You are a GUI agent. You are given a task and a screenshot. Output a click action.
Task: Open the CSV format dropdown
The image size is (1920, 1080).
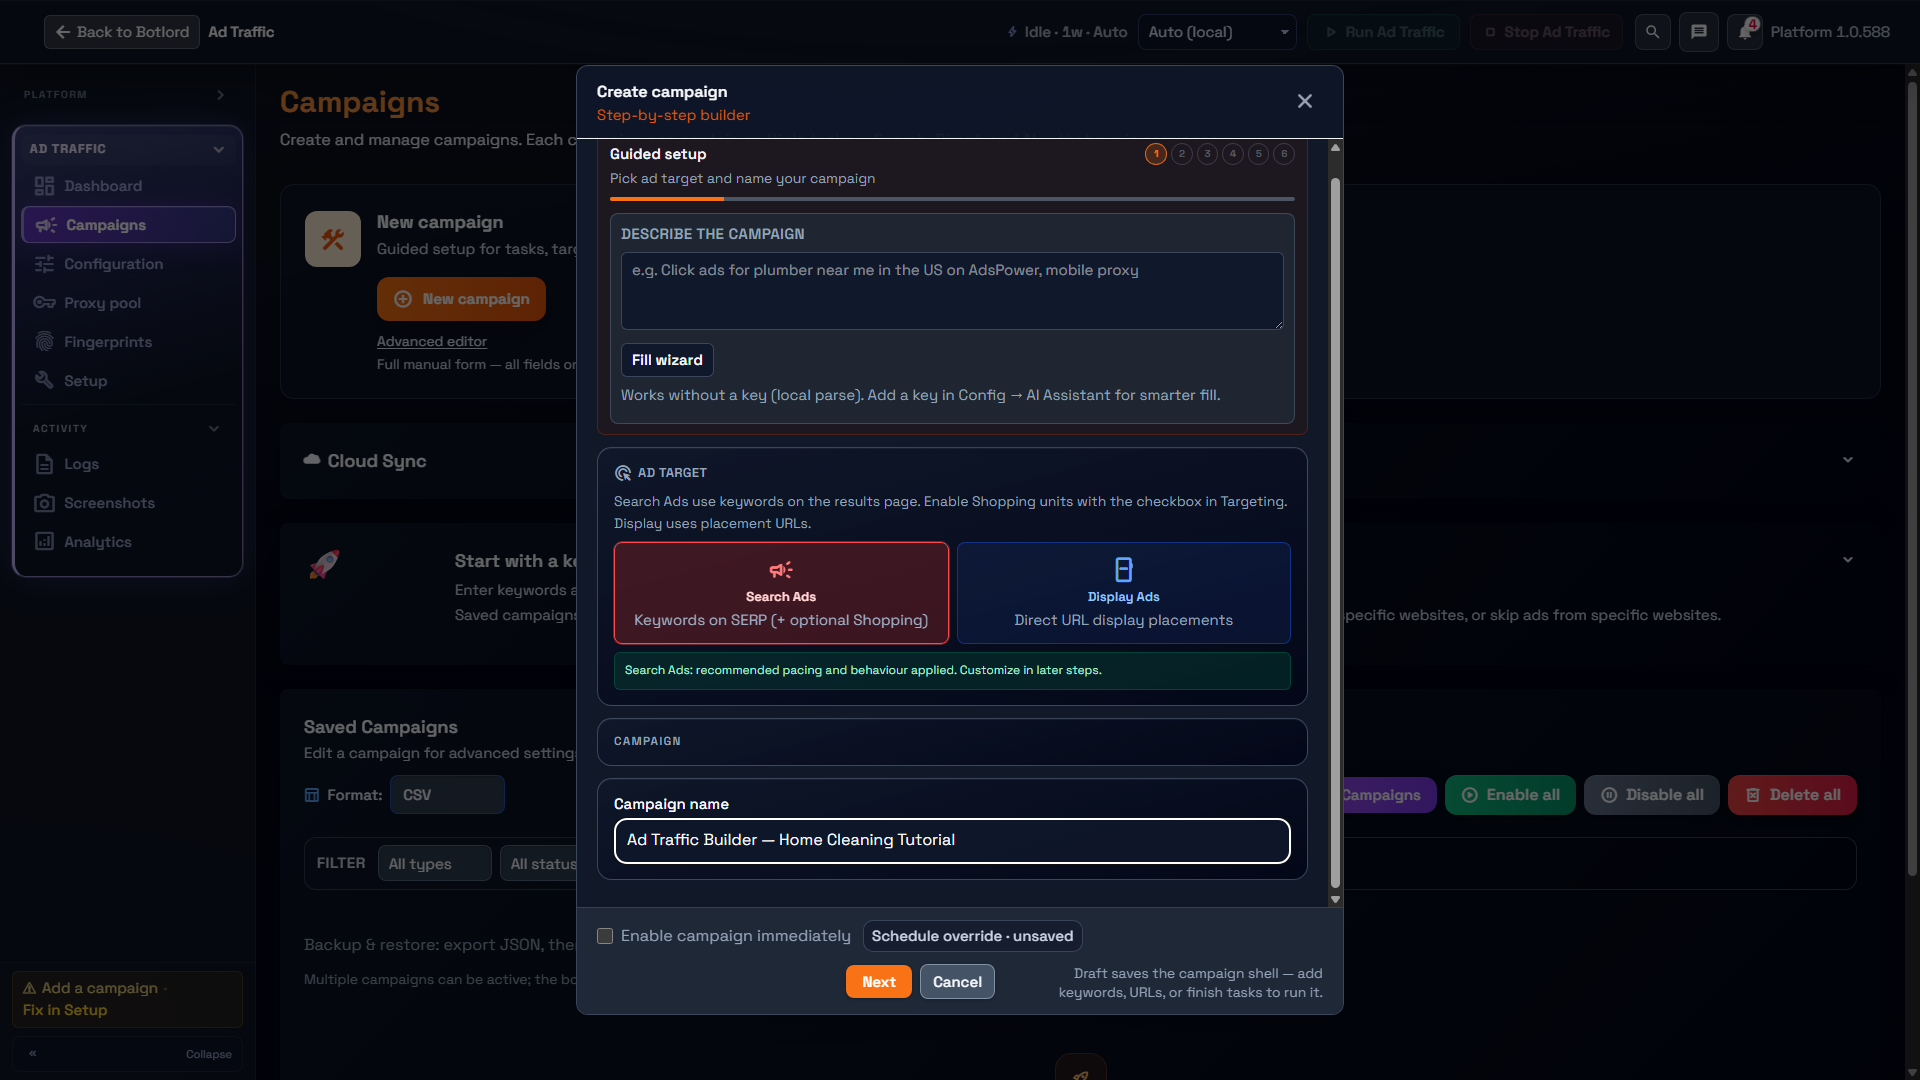pos(447,795)
